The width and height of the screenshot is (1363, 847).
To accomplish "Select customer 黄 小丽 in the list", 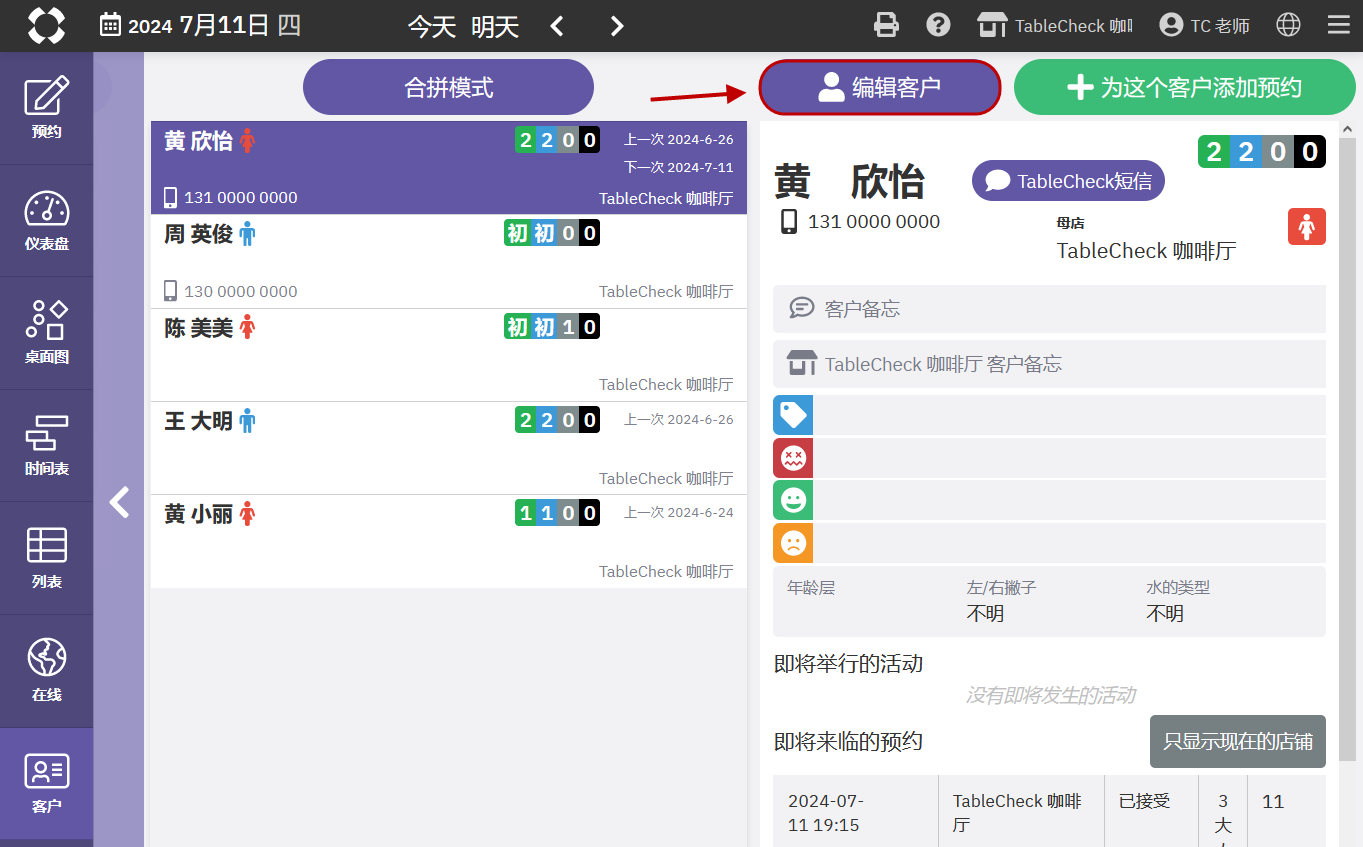I will click(x=449, y=541).
